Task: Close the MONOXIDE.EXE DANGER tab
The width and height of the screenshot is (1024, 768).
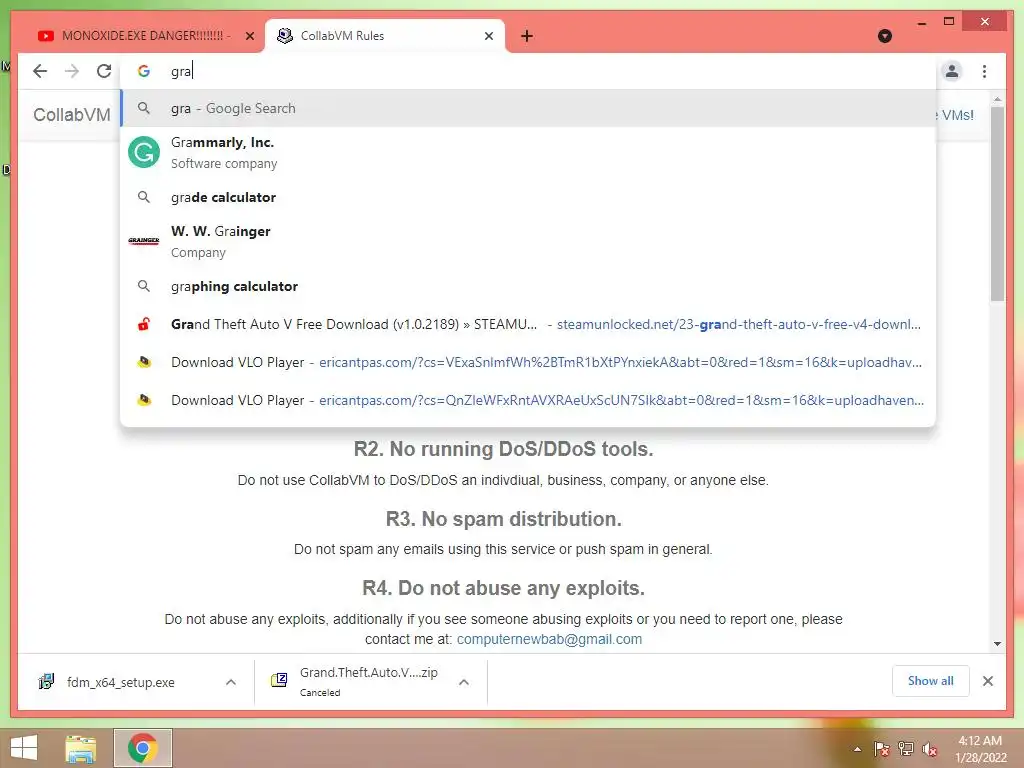Action: (x=249, y=36)
